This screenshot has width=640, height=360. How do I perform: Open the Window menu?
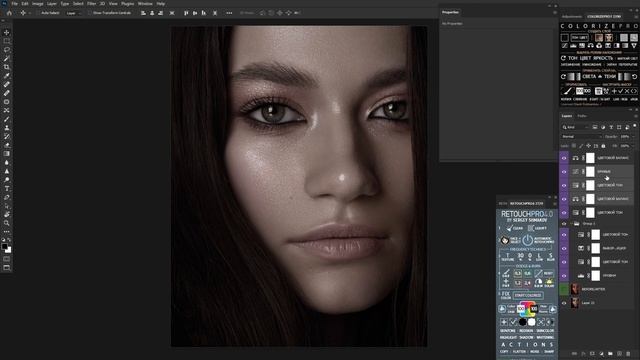(145, 4)
